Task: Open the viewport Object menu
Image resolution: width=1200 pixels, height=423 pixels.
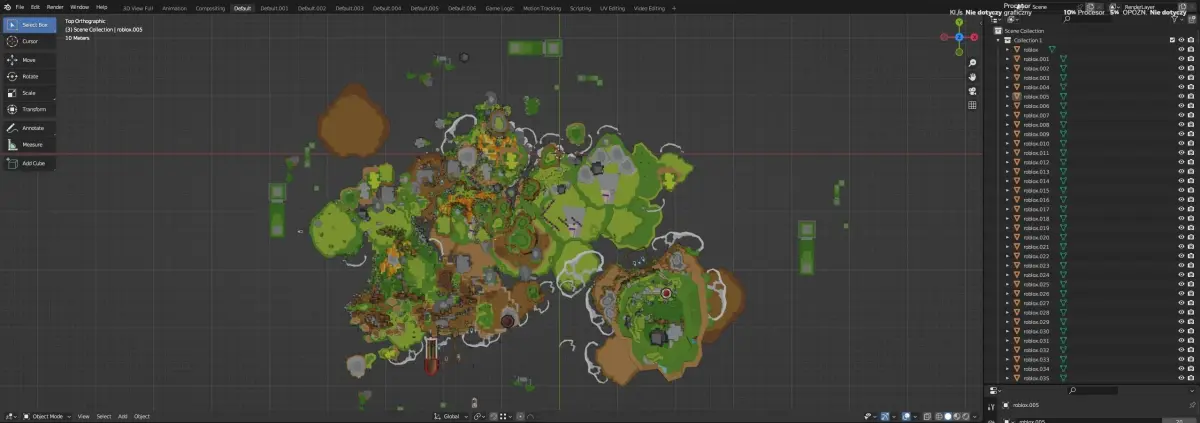Action: (142, 416)
